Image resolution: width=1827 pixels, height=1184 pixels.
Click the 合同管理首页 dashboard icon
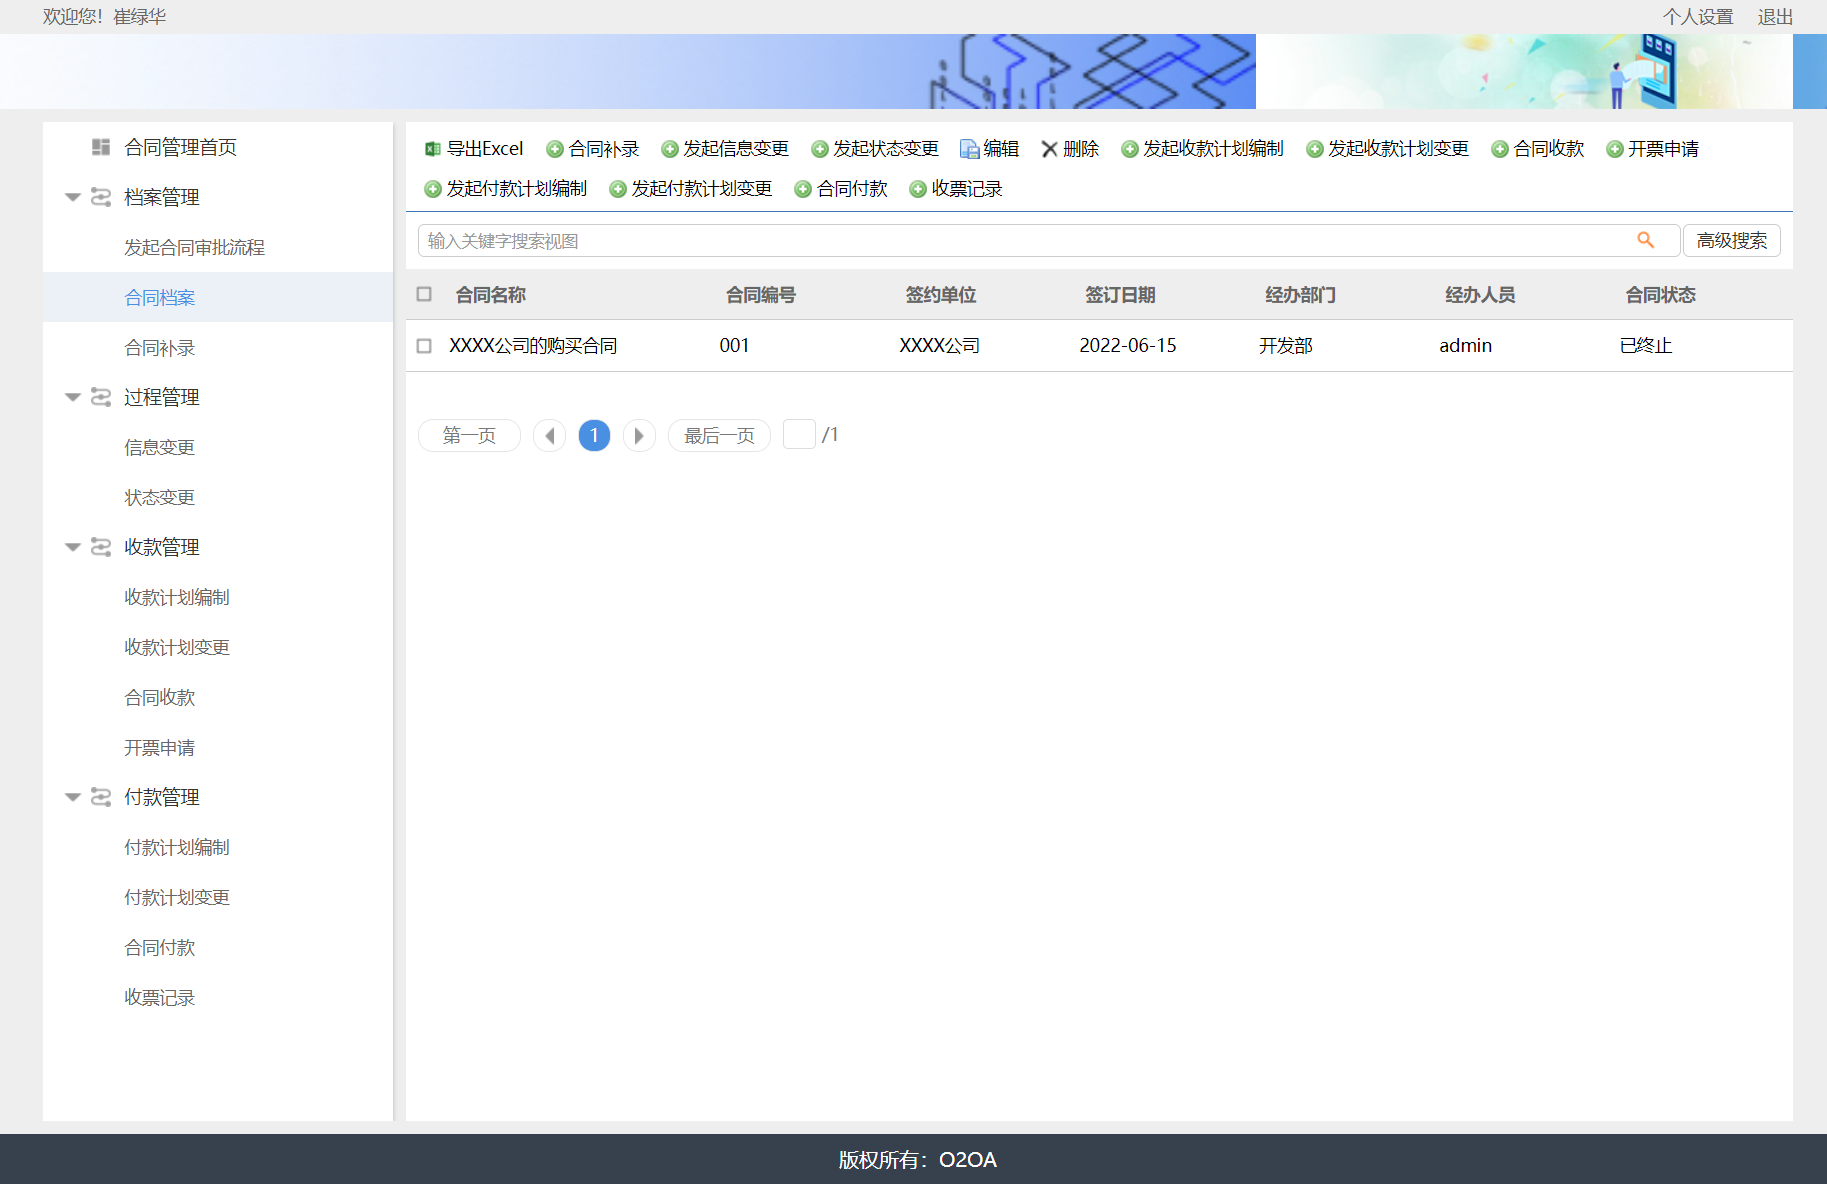tap(101, 147)
